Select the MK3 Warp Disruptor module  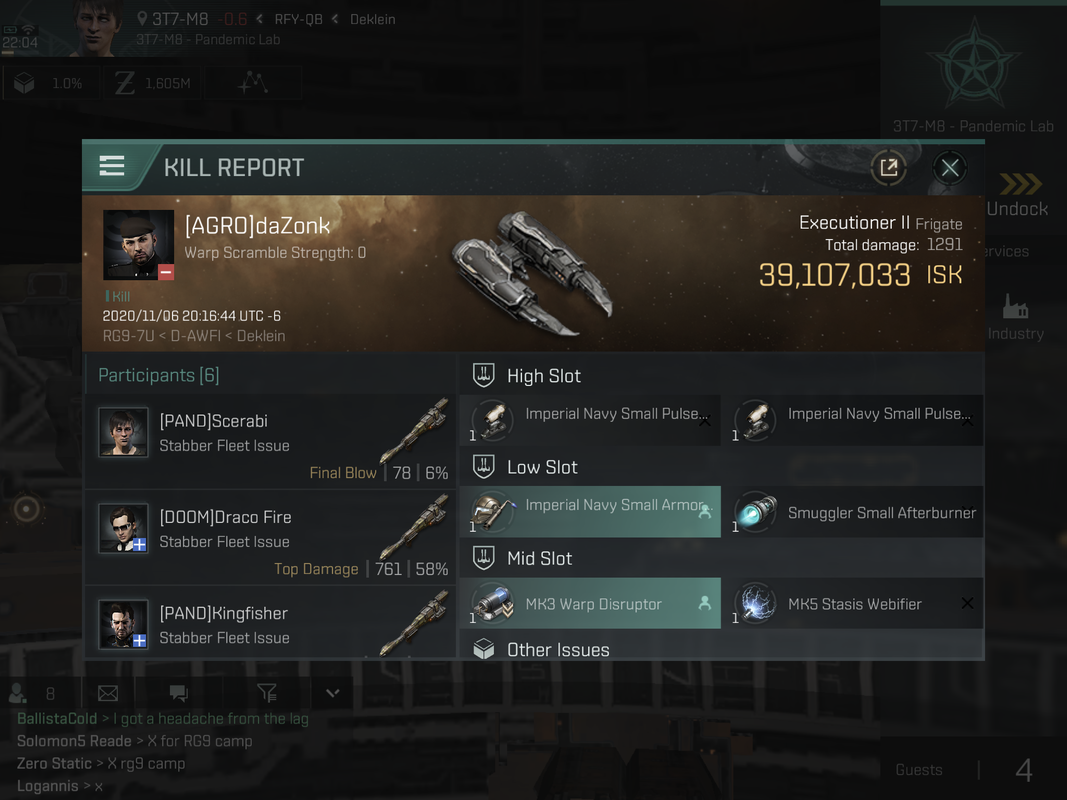click(590, 603)
